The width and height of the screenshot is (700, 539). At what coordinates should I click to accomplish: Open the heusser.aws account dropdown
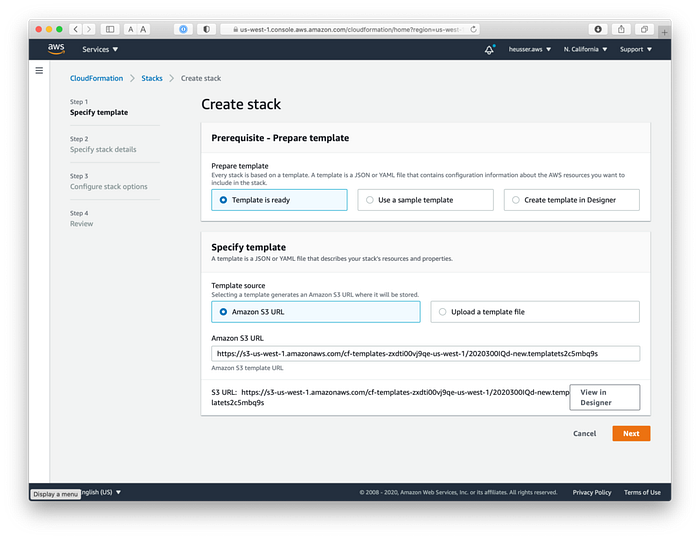530,50
